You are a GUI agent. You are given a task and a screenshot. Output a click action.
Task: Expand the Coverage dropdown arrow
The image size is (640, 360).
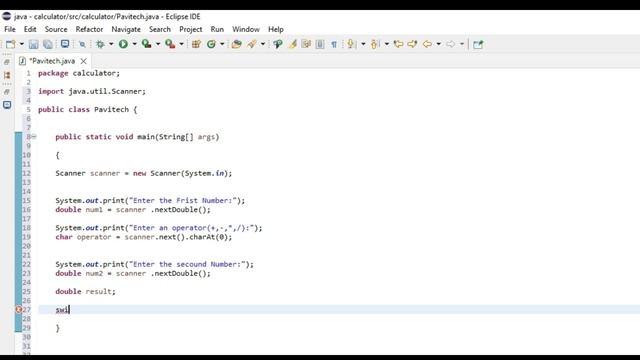[x=158, y=44]
